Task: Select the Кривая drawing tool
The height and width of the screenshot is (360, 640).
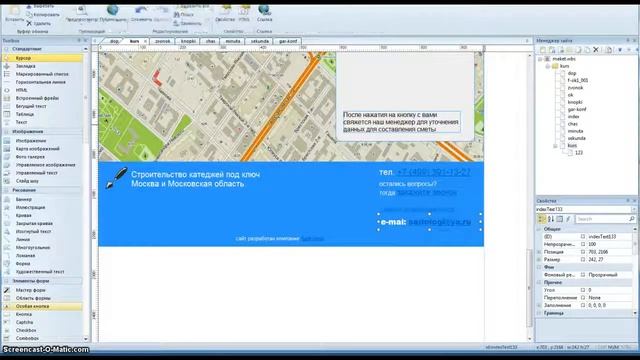Action: 42,215
